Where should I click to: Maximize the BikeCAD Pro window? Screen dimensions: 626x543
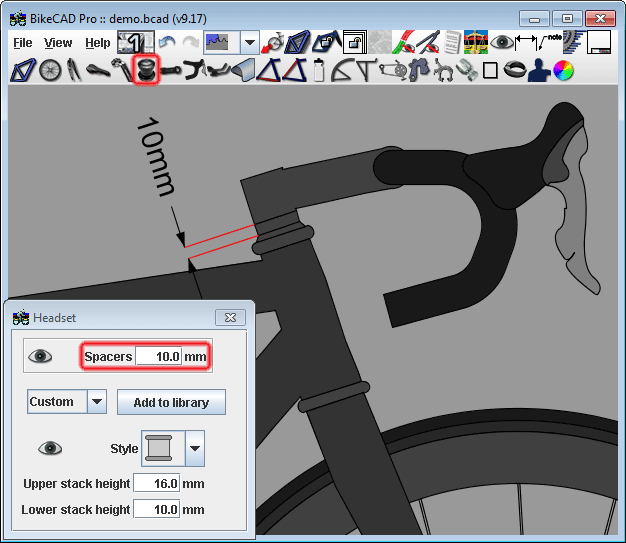[x=567, y=18]
